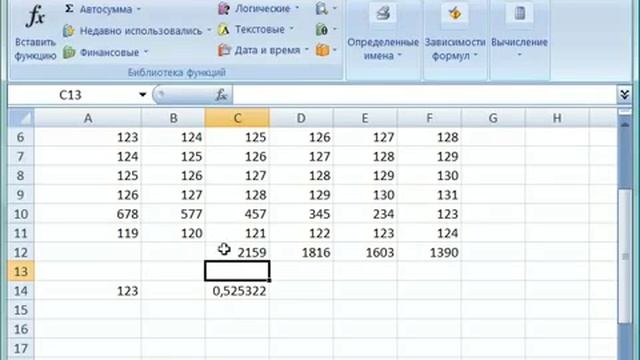Click the vertical scrollbar thumb
The height and width of the screenshot is (360, 640).
[x=624, y=256]
